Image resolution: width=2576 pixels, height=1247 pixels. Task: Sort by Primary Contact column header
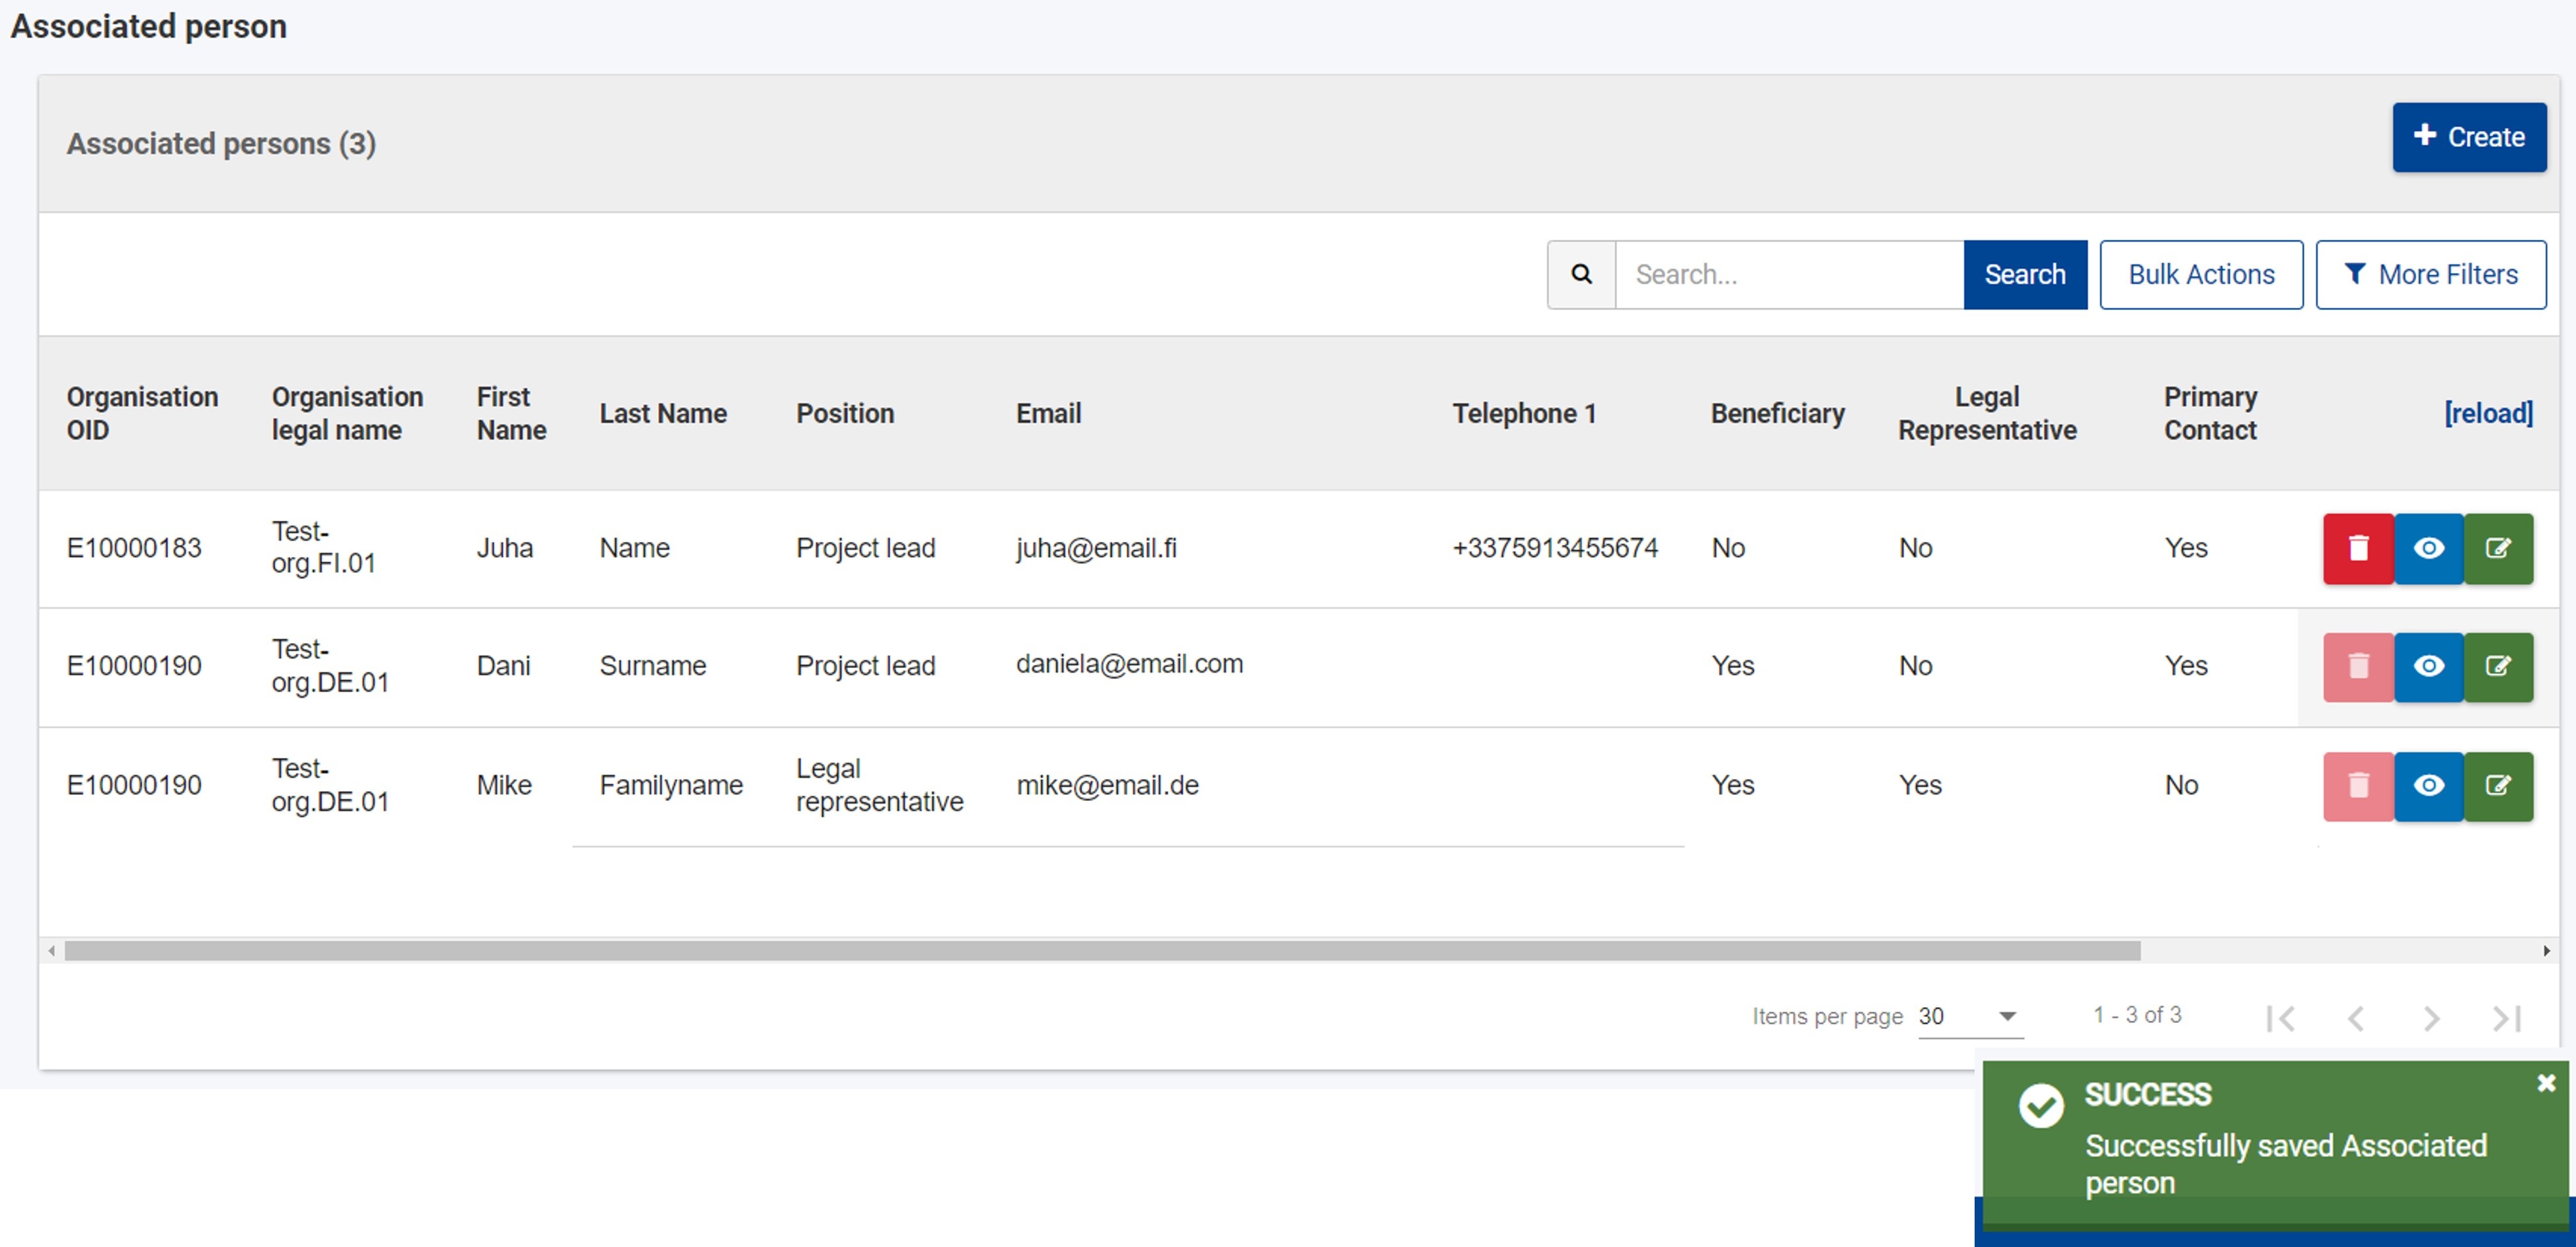click(2210, 413)
